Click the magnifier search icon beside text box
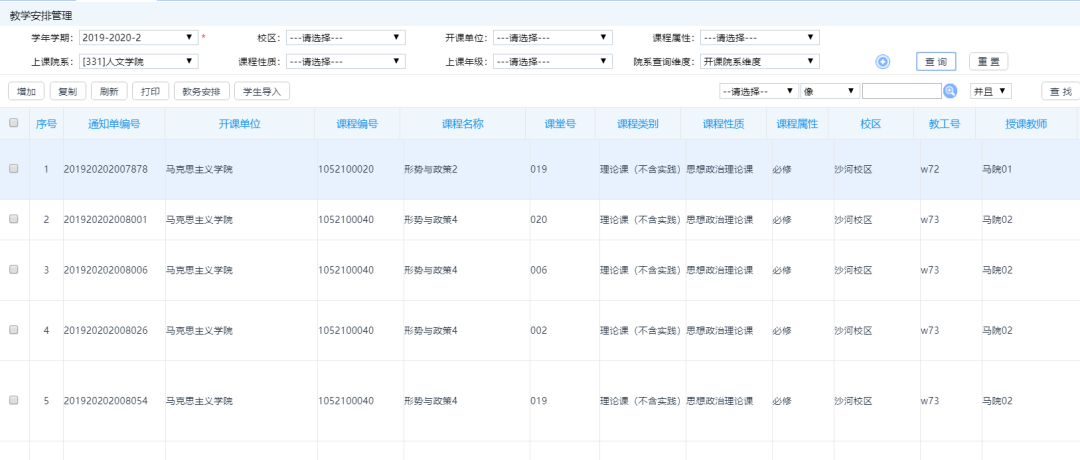 950,91
